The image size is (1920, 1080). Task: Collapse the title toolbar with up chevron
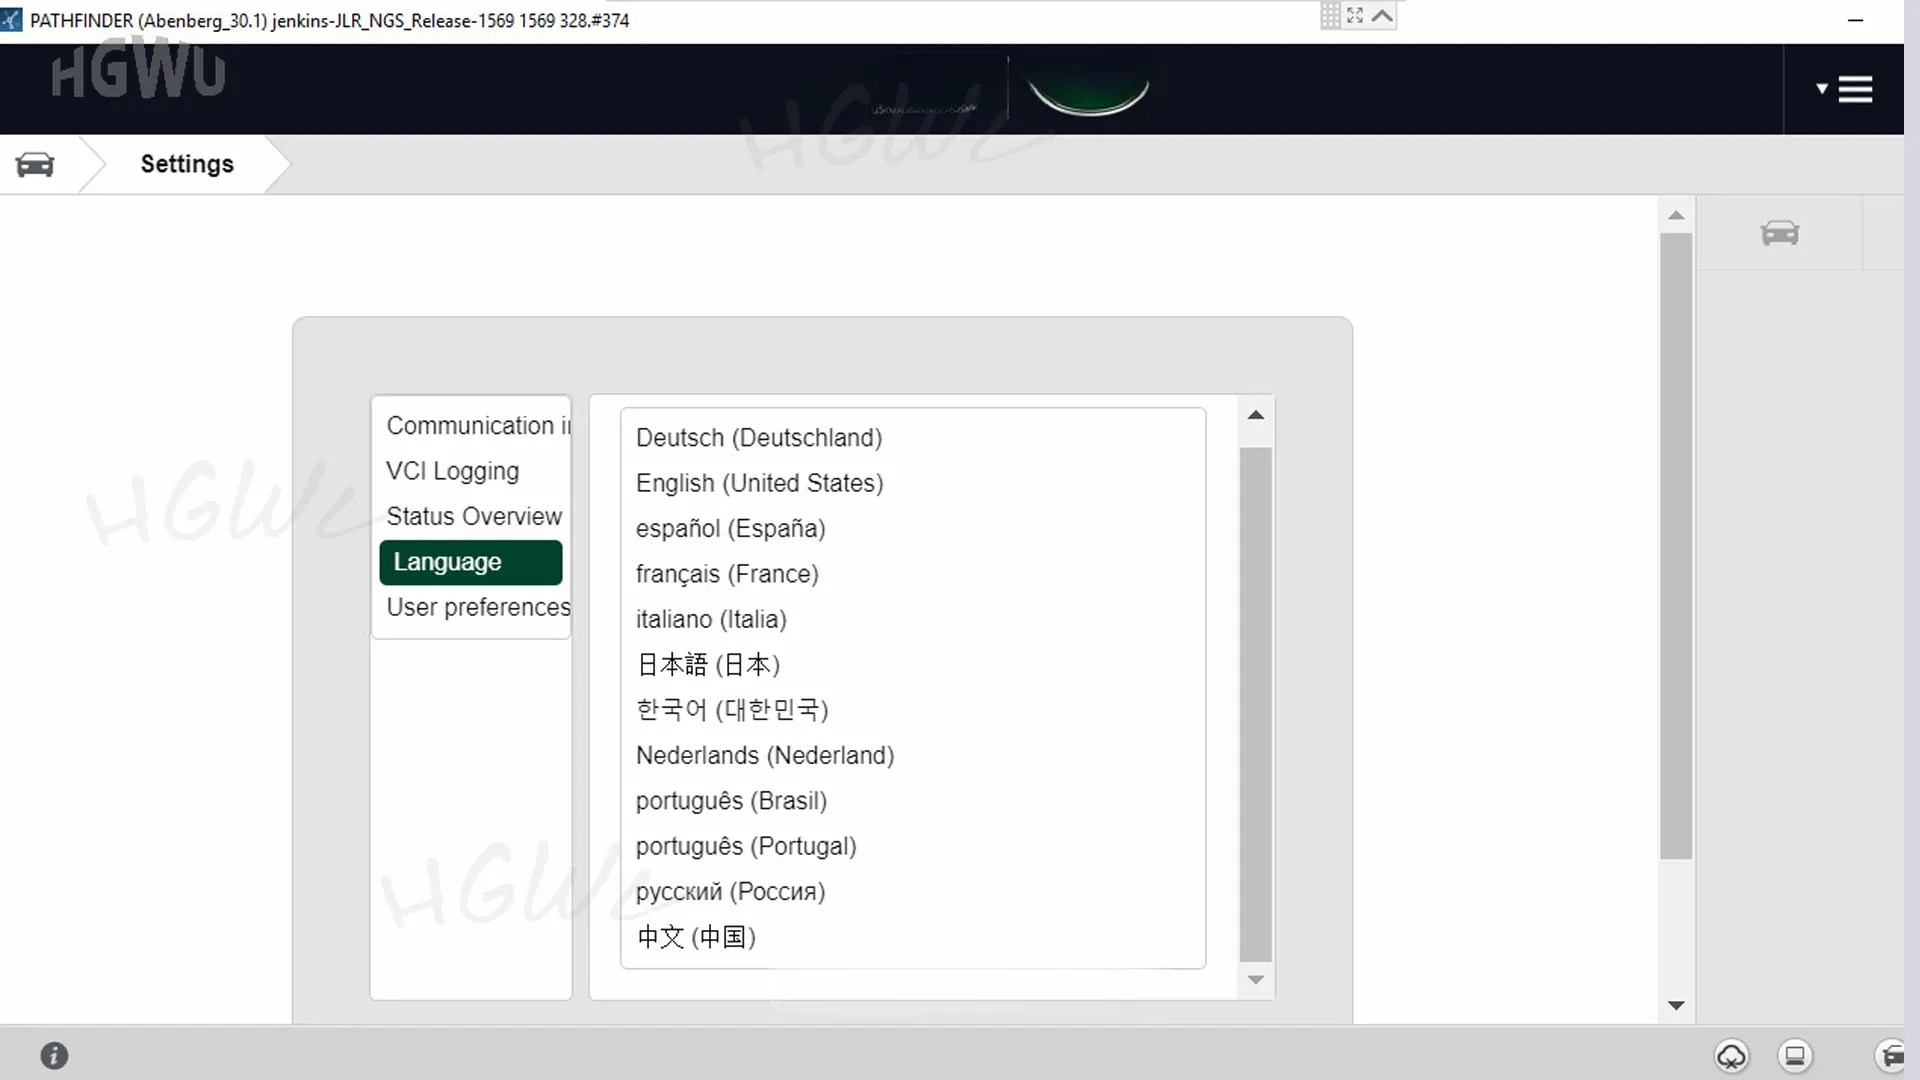coord(1382,15)
